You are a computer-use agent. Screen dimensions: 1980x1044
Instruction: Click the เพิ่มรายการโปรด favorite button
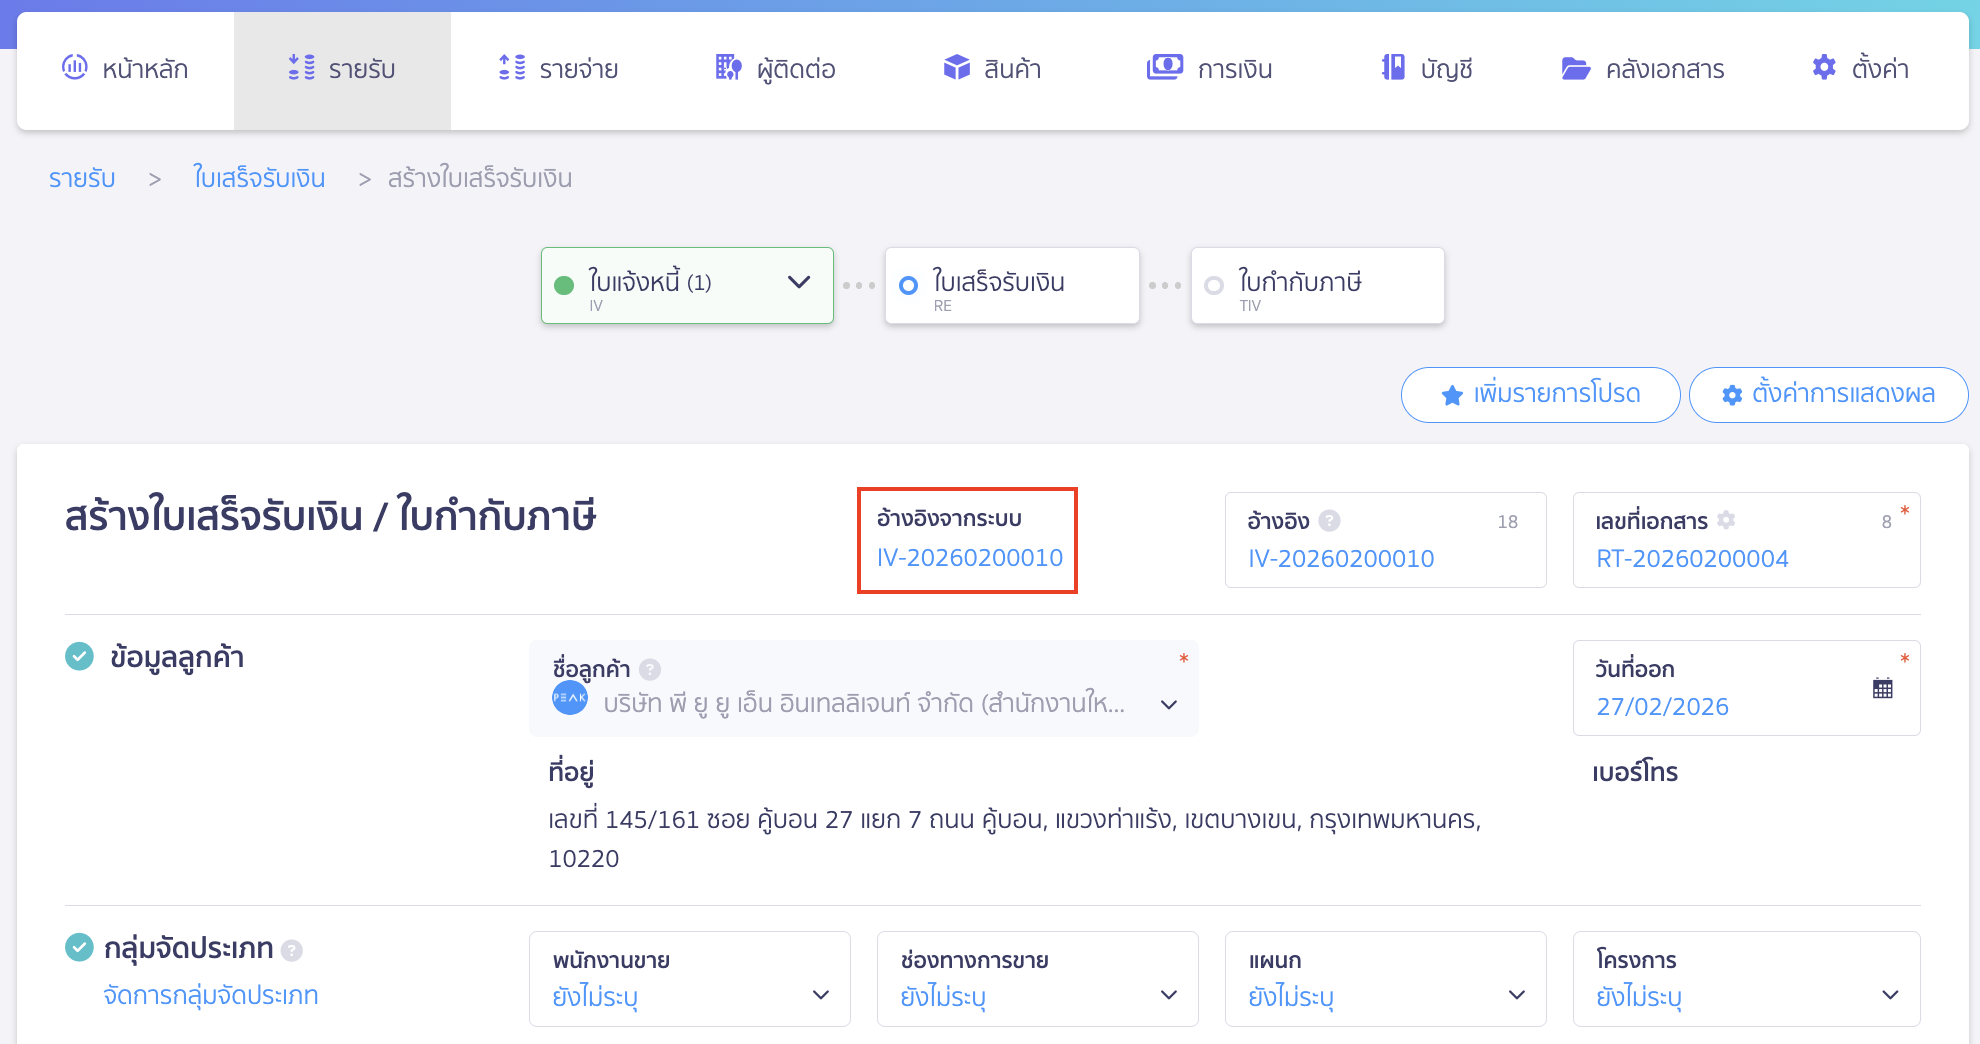pyautogui.click(x=1540, y=394)
